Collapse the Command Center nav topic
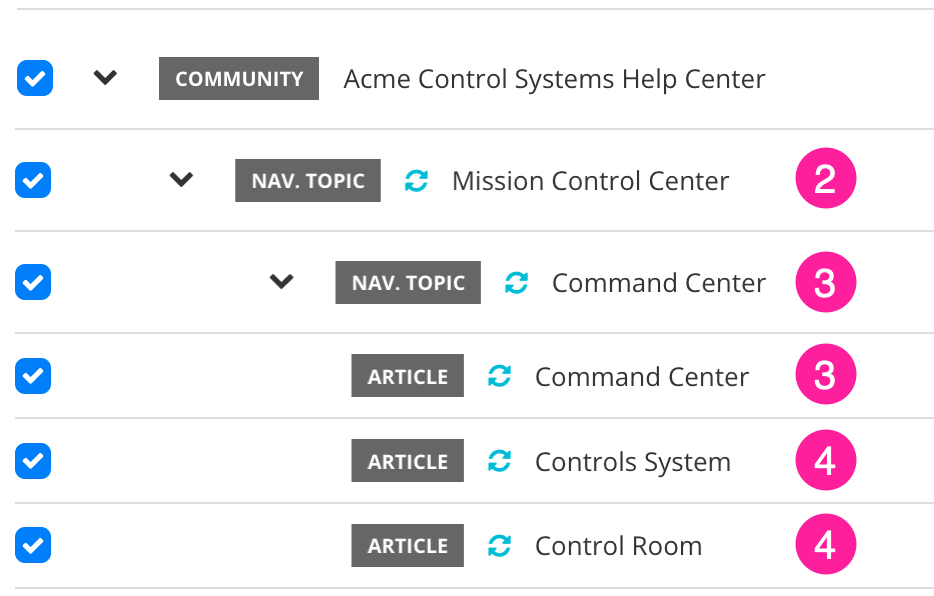 (282, 282)
